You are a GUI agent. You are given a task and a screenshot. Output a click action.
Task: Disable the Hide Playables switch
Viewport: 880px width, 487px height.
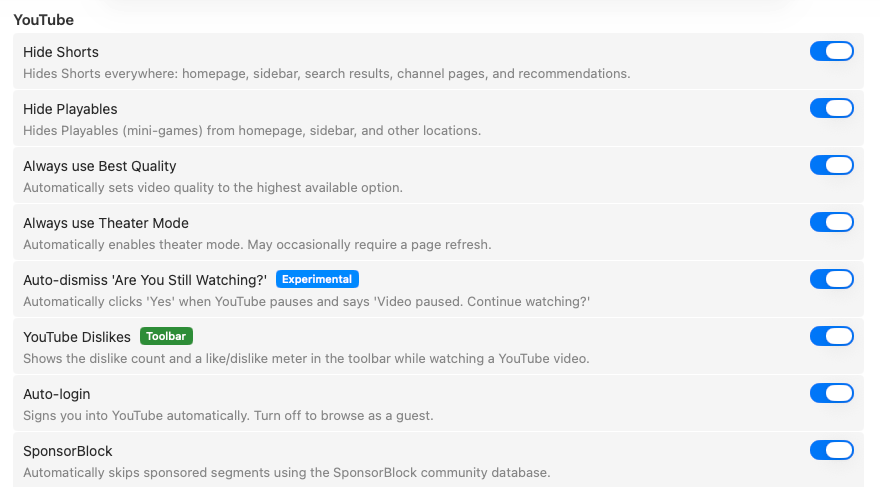click(x=832, y=108)
